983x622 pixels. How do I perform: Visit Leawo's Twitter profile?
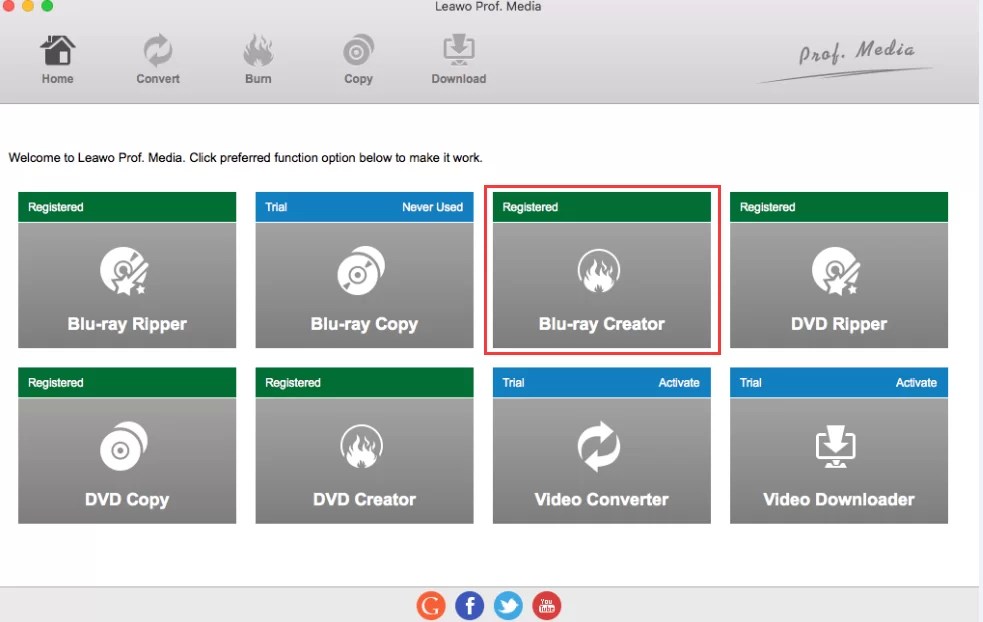508,605
